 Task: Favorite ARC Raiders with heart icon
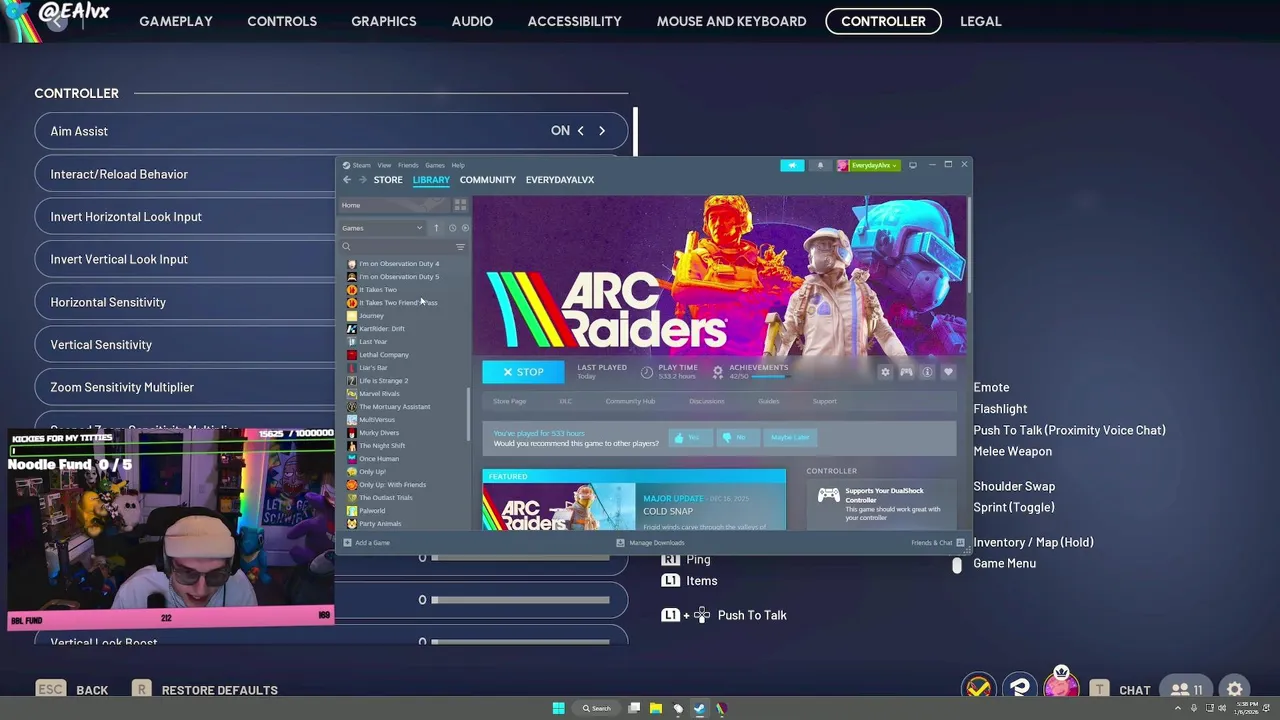tap(948, 372)
